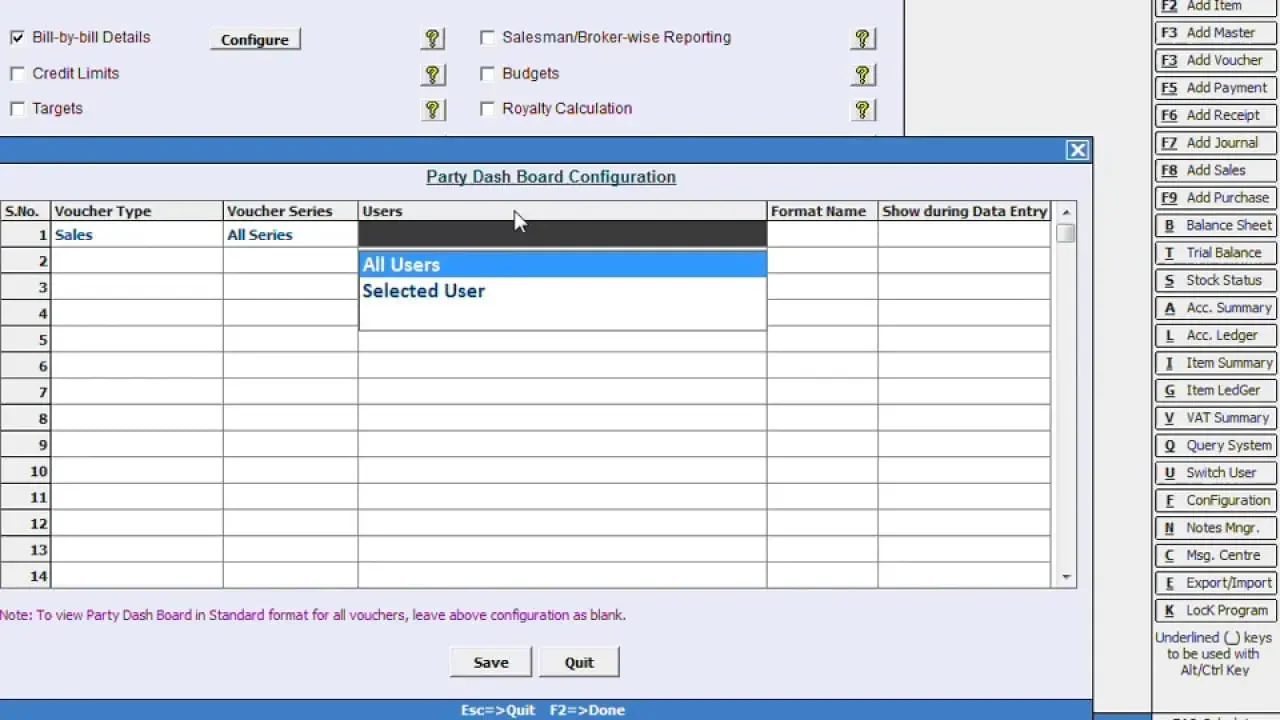Enable Credit Limits checkbox
The height and width of the screenshot is (720, 1280).
(17, 74)
